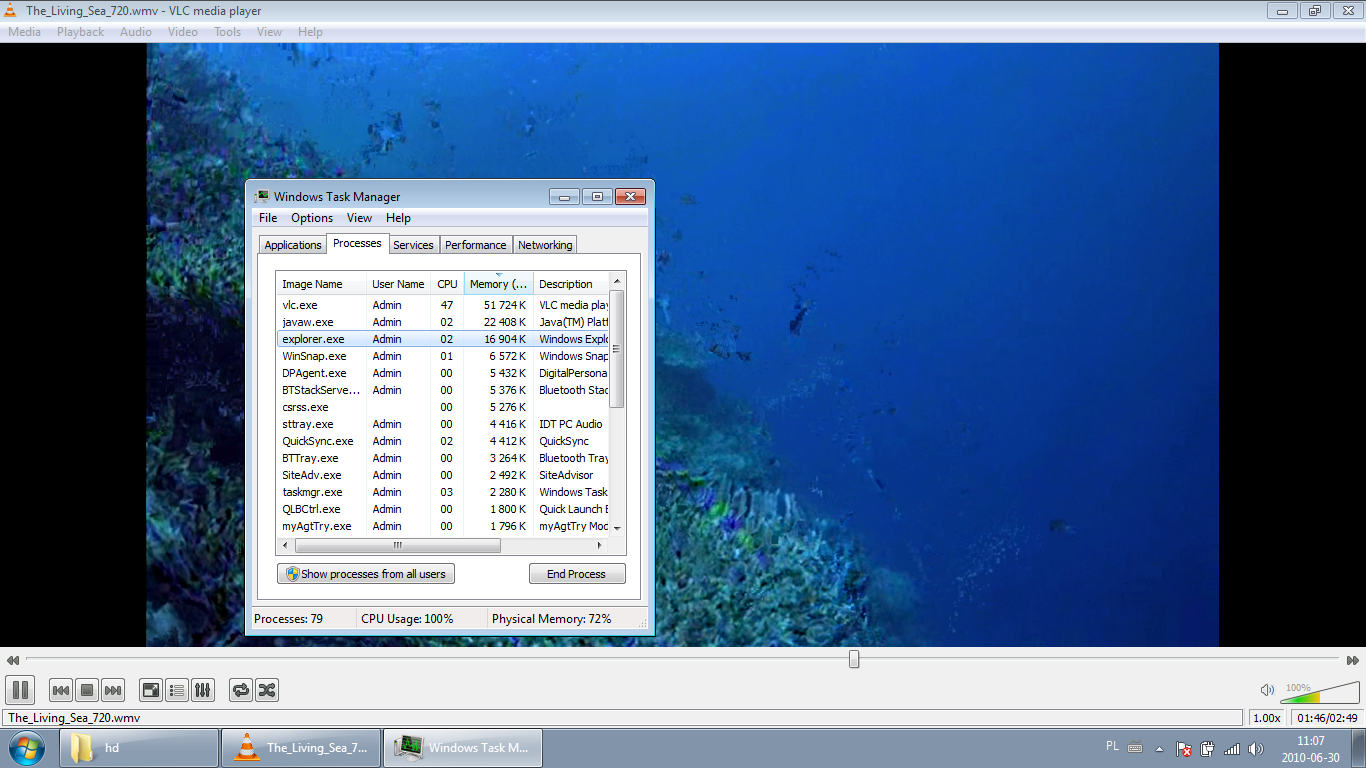Sort by Memory column header
This screenshot has width=1366, height=768.
pos(498,284)
